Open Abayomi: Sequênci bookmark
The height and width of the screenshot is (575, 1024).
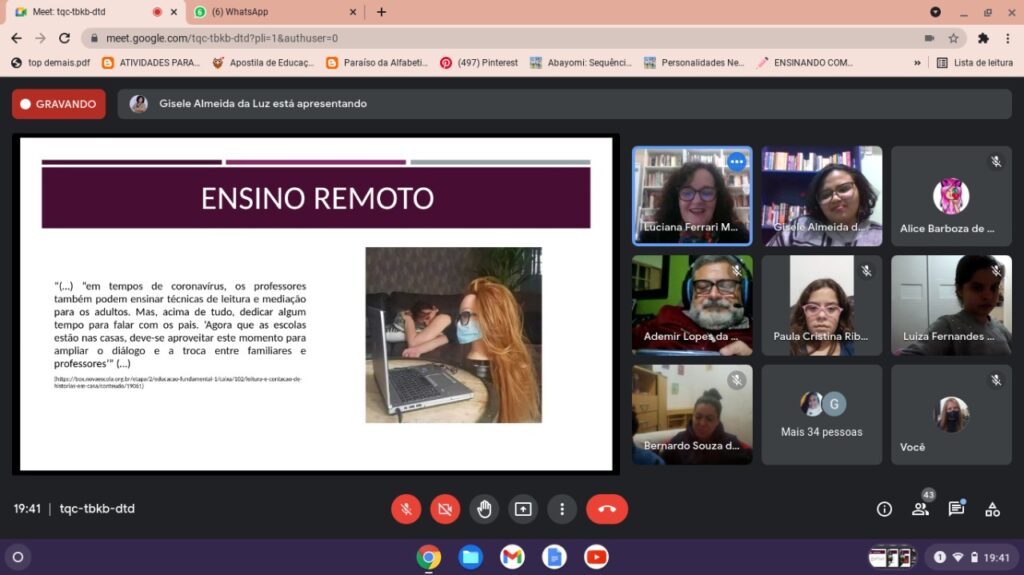click(581, 63)
